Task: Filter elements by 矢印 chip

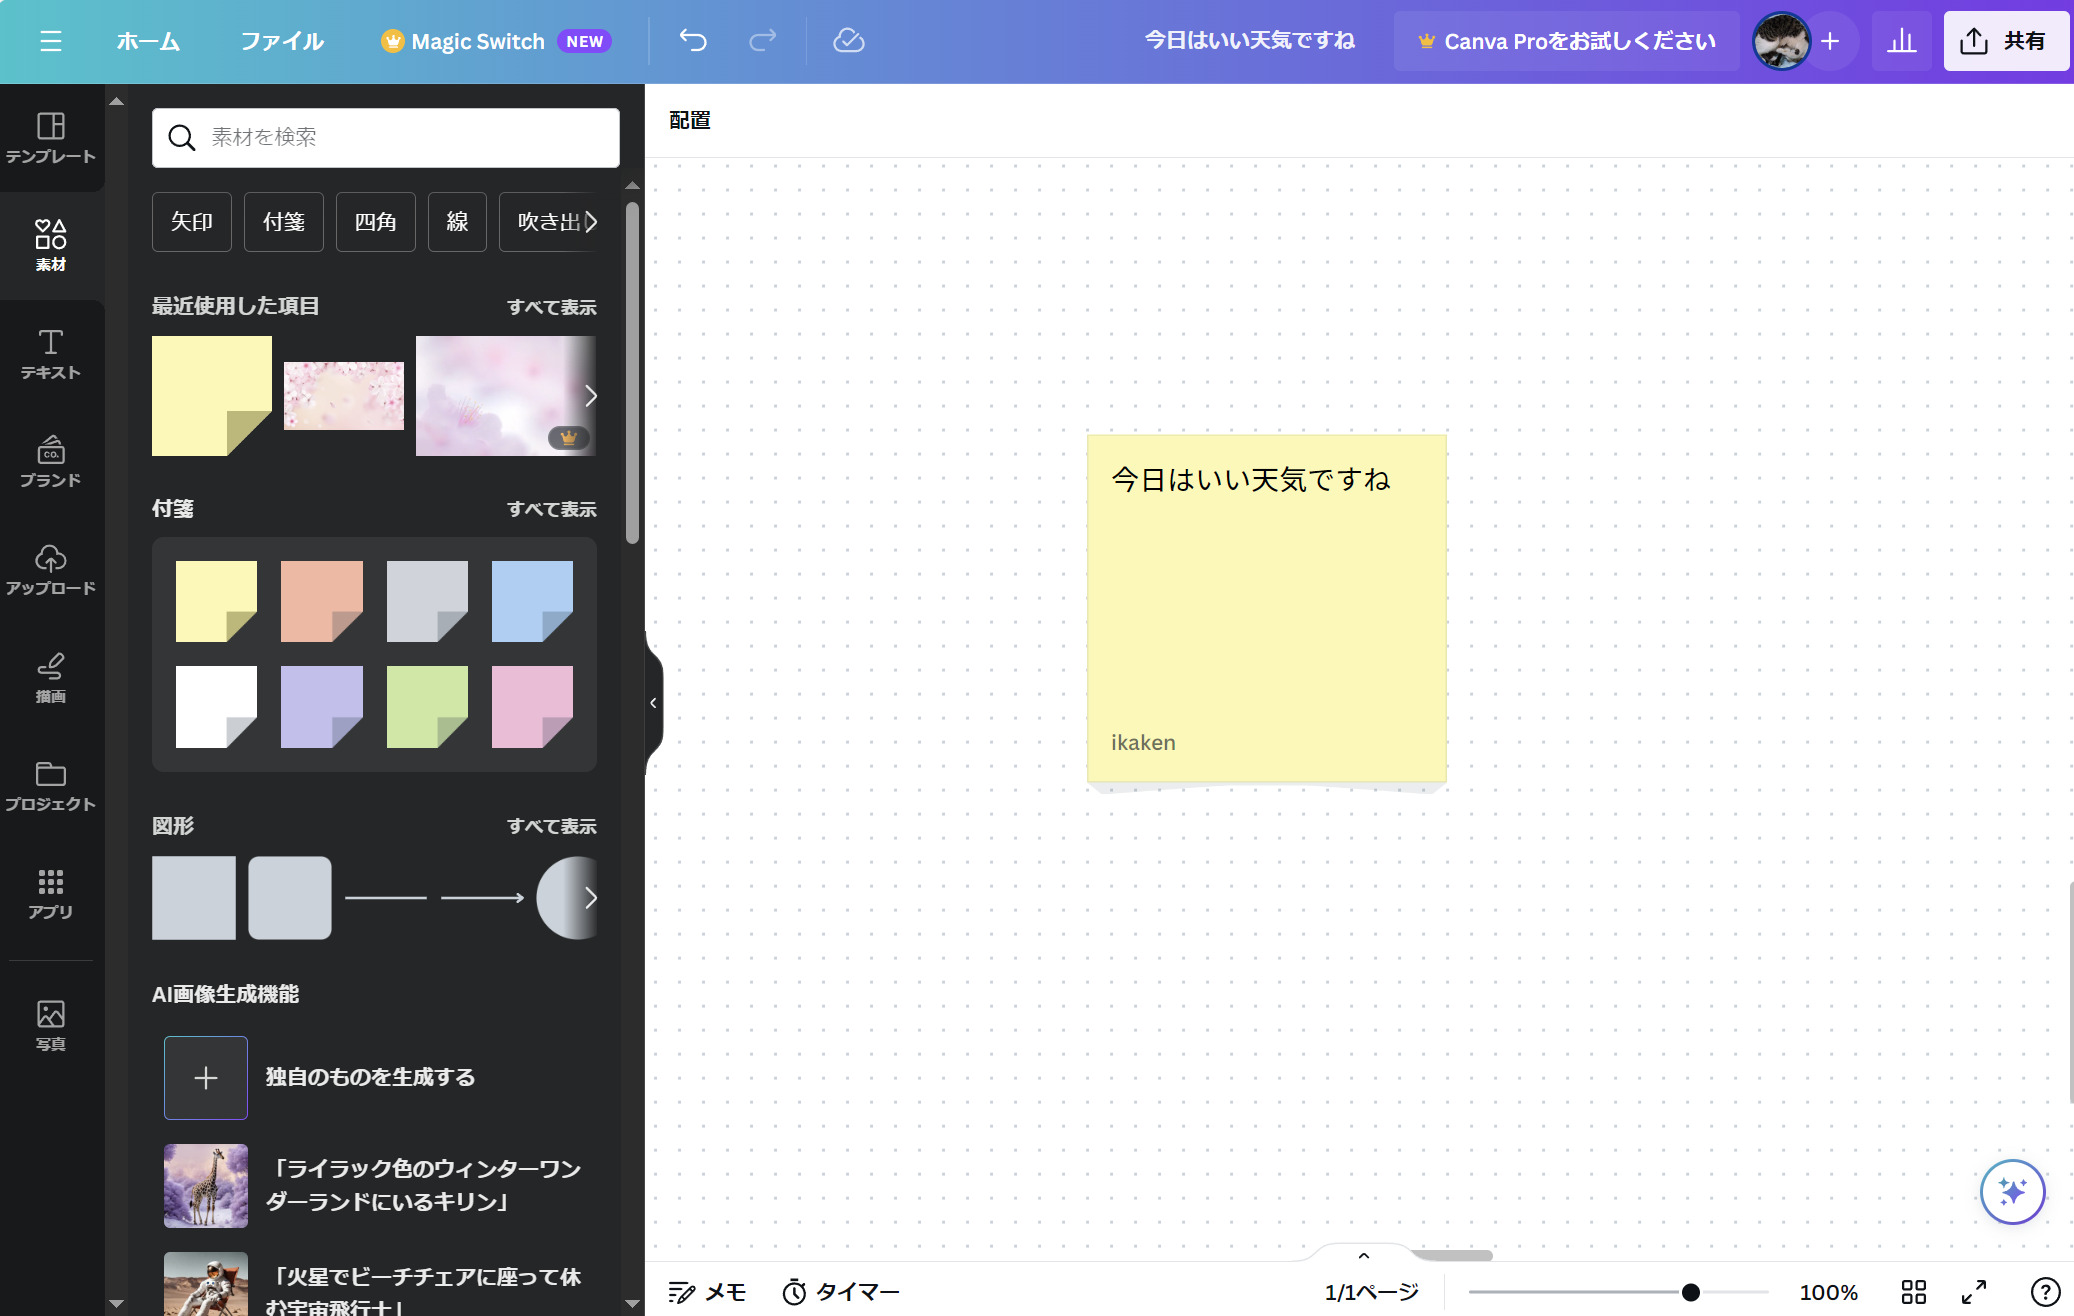Action: [x=192, y=222]
